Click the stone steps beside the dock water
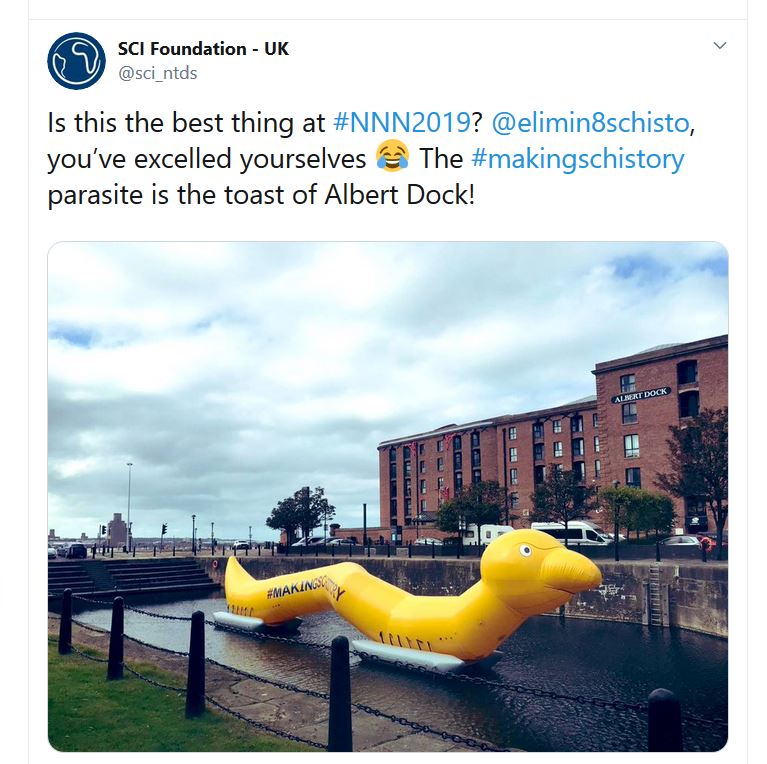Image resolution: width=767 pixels, height=764 pixels. tap(130, 577)
